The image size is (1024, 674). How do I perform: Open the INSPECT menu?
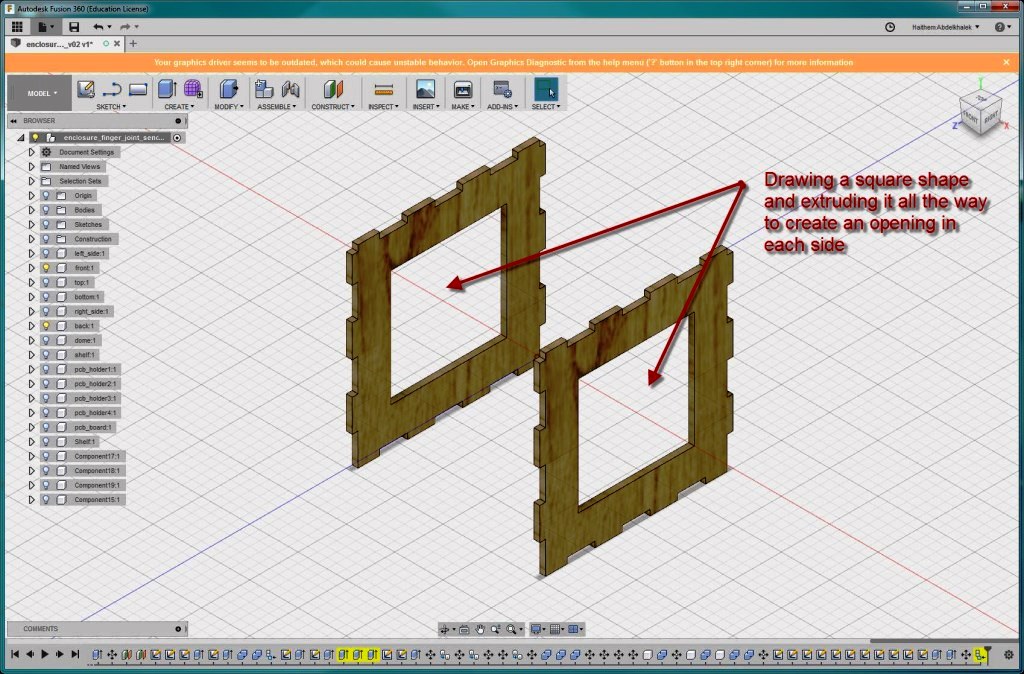coord(383,106)
